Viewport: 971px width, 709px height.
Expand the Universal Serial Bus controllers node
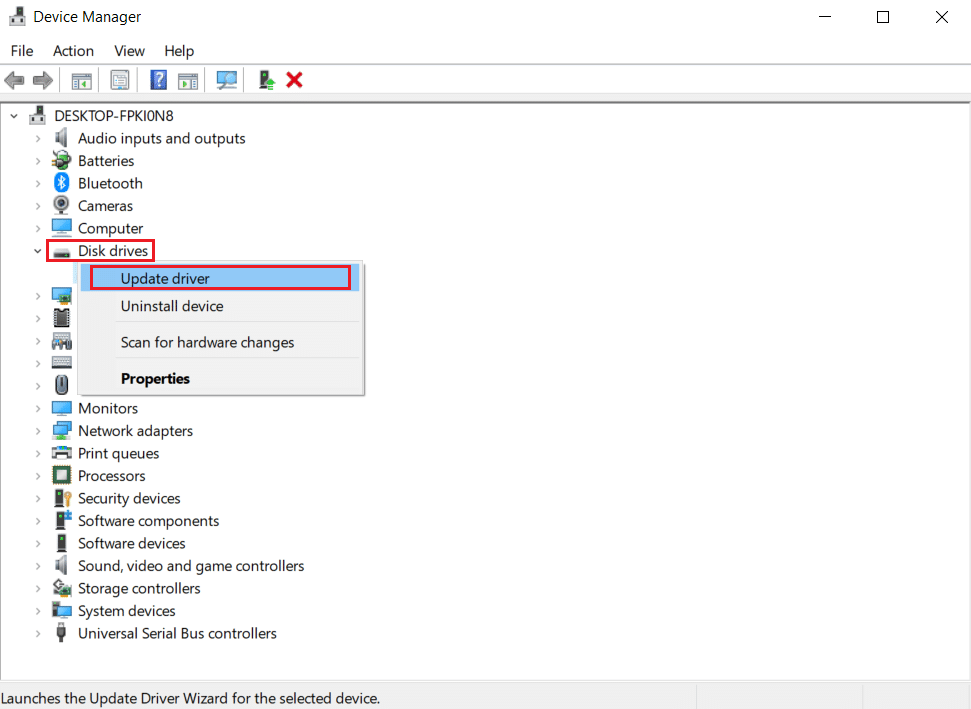click(38, 633)
